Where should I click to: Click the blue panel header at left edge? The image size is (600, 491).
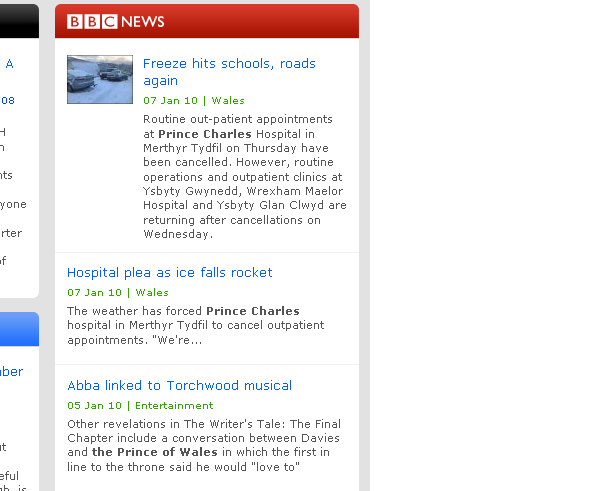coord(19,329)
